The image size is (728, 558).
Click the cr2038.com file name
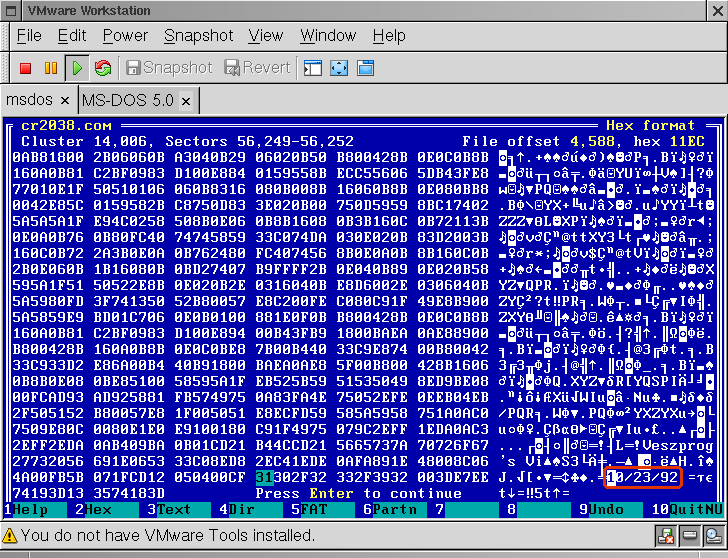(x=66, y=126)
